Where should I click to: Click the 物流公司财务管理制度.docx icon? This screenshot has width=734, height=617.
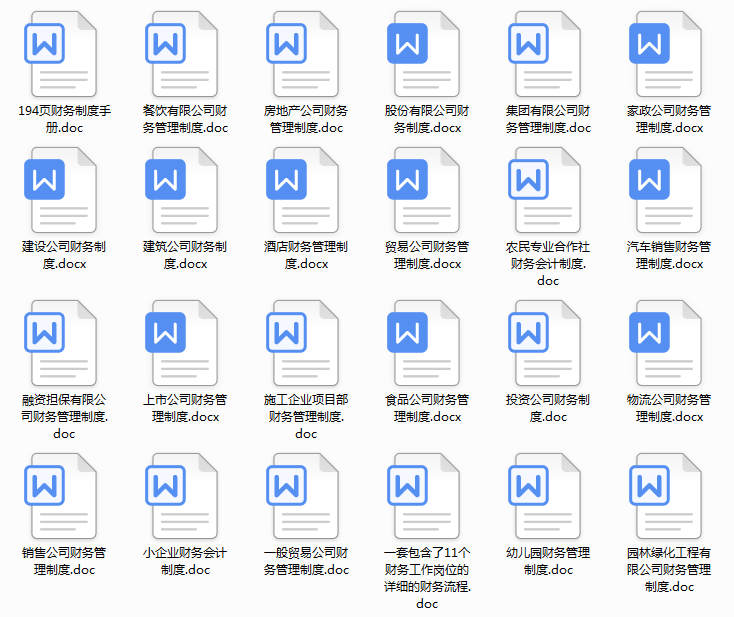(665, 343)
